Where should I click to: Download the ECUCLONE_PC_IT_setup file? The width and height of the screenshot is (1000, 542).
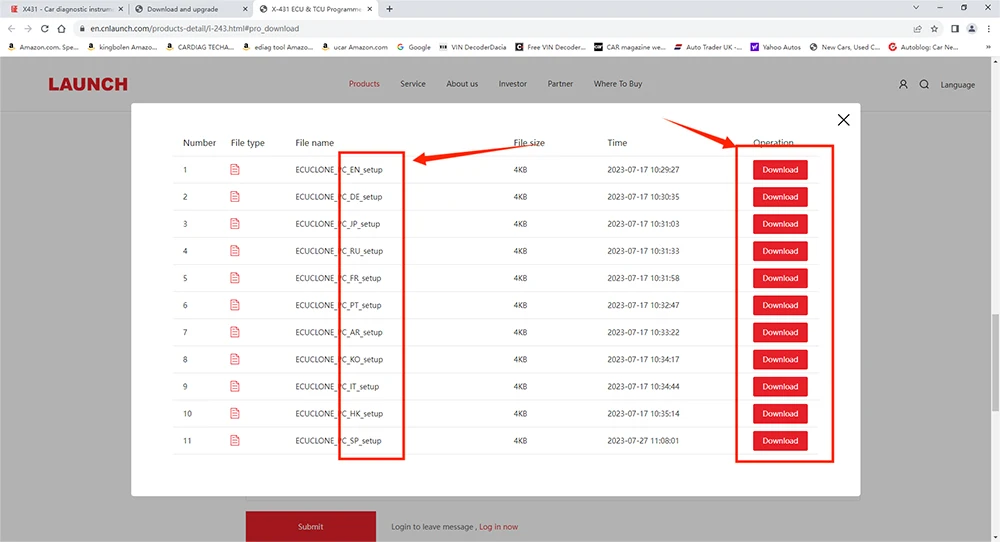[780, 386]
